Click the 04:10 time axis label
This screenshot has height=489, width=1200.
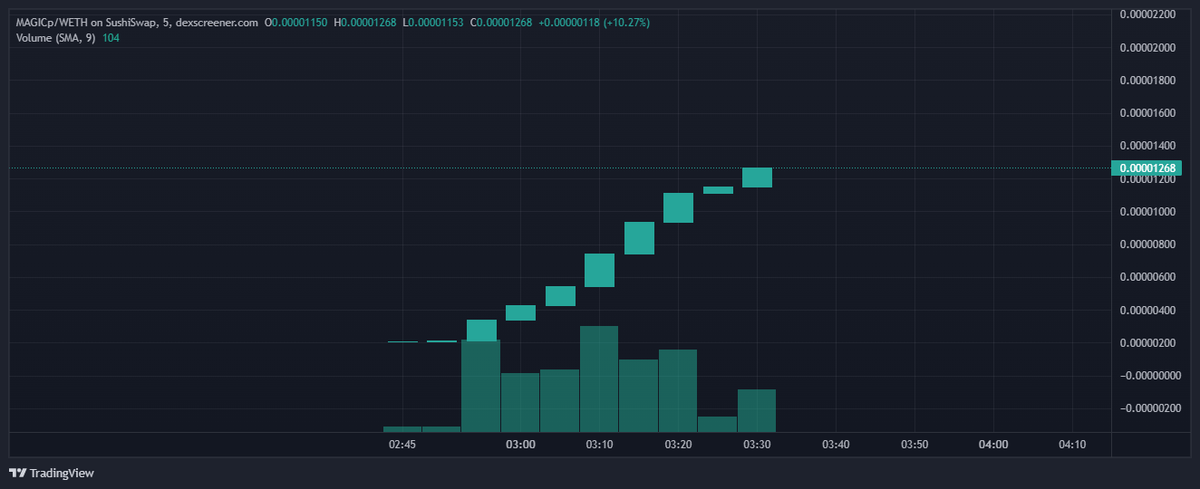point(1072,444)
